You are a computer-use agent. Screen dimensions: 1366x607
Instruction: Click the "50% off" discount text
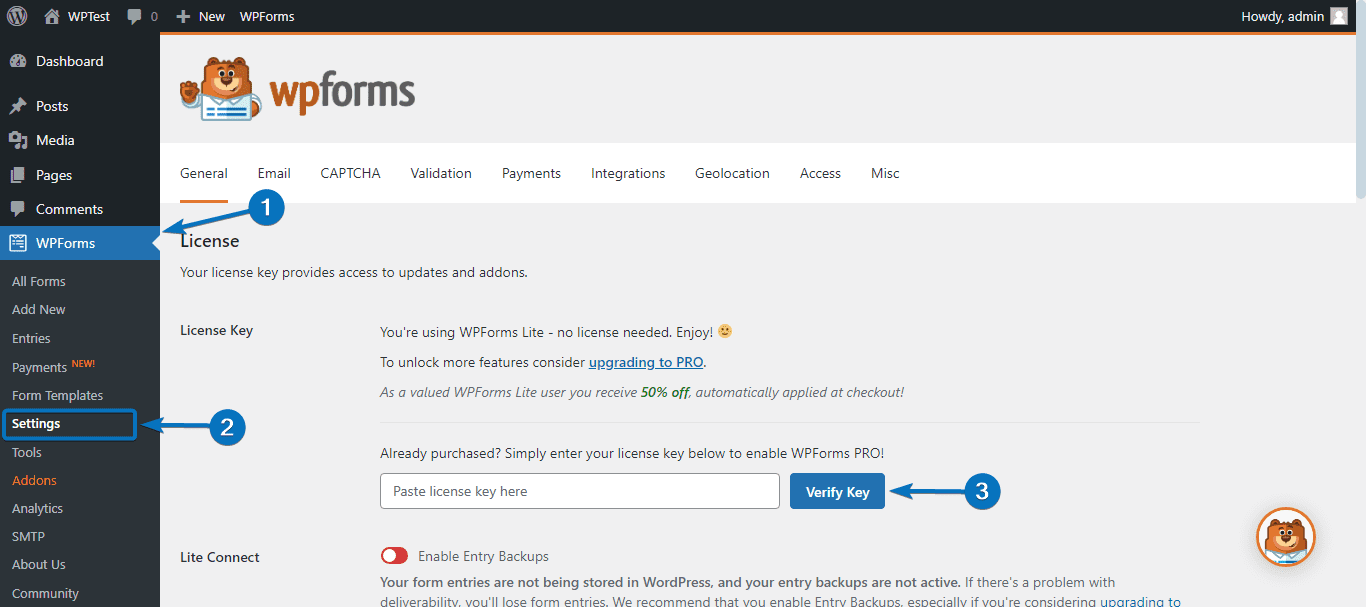[x=665, y=392]
